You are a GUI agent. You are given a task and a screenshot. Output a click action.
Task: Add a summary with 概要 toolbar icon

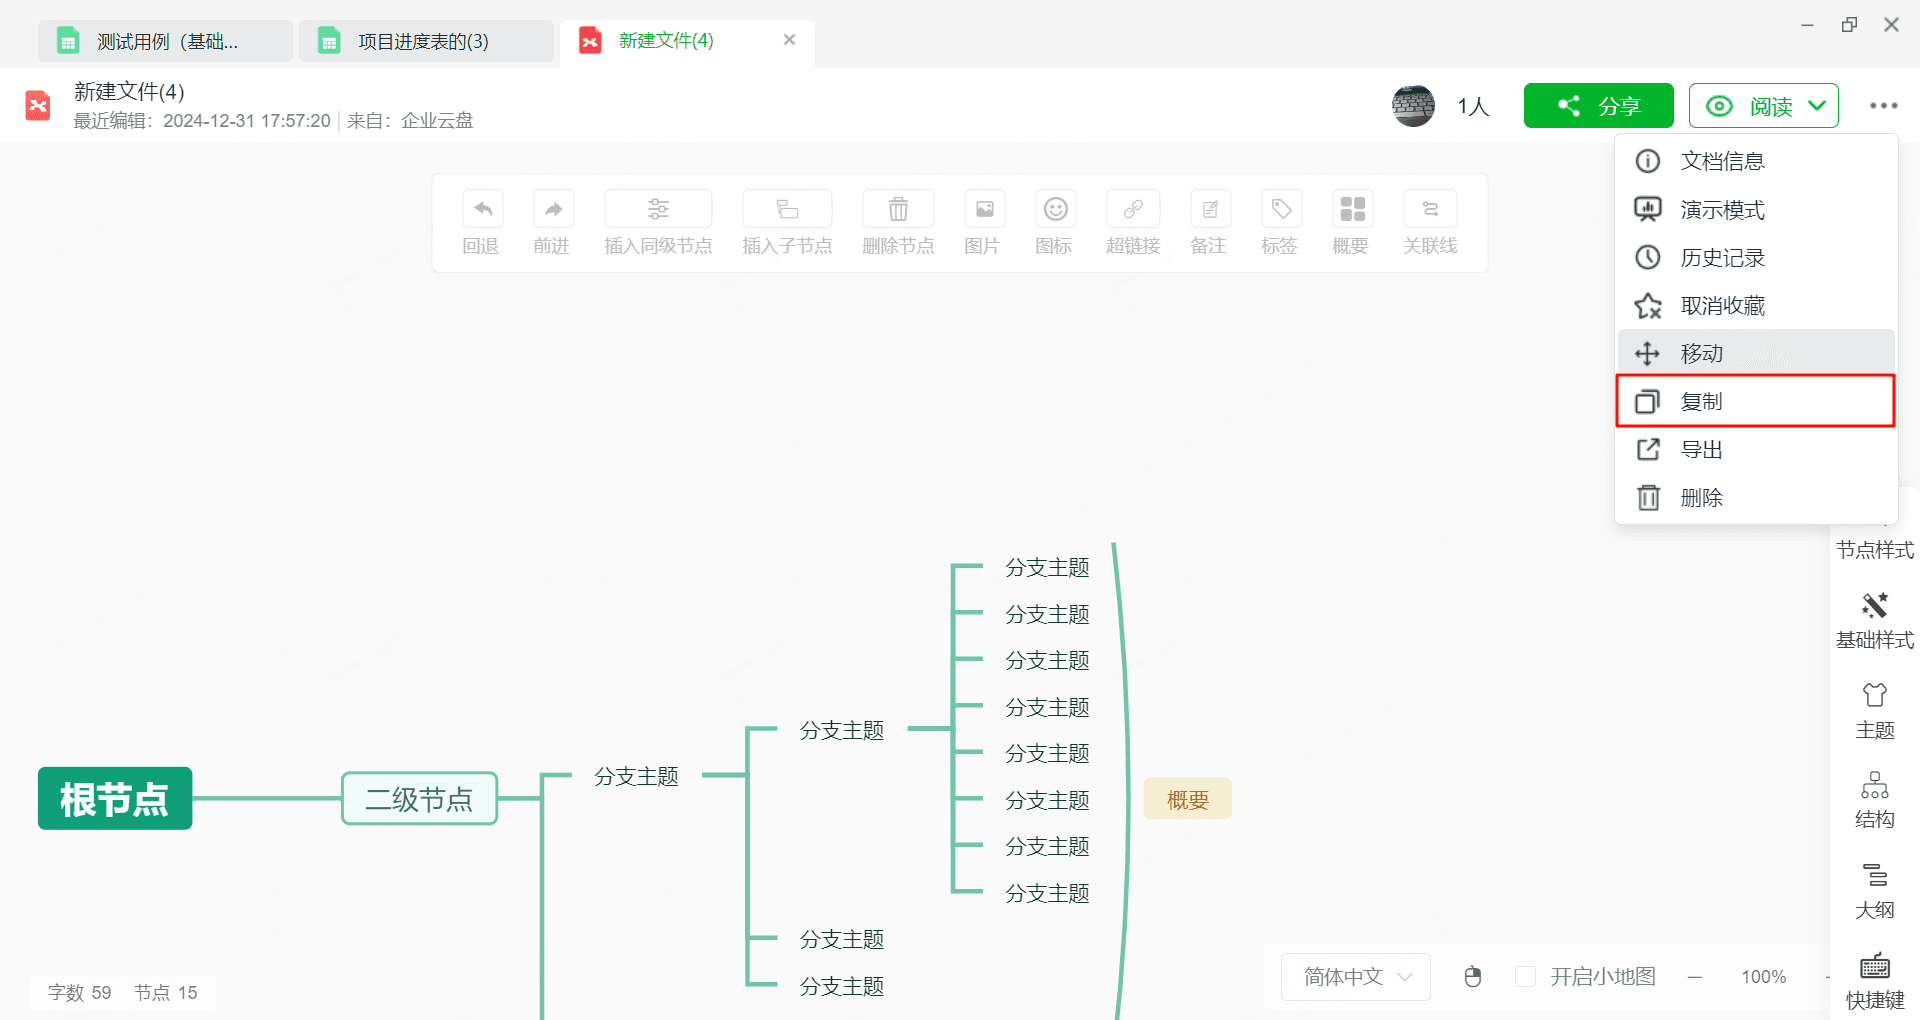1352,209
